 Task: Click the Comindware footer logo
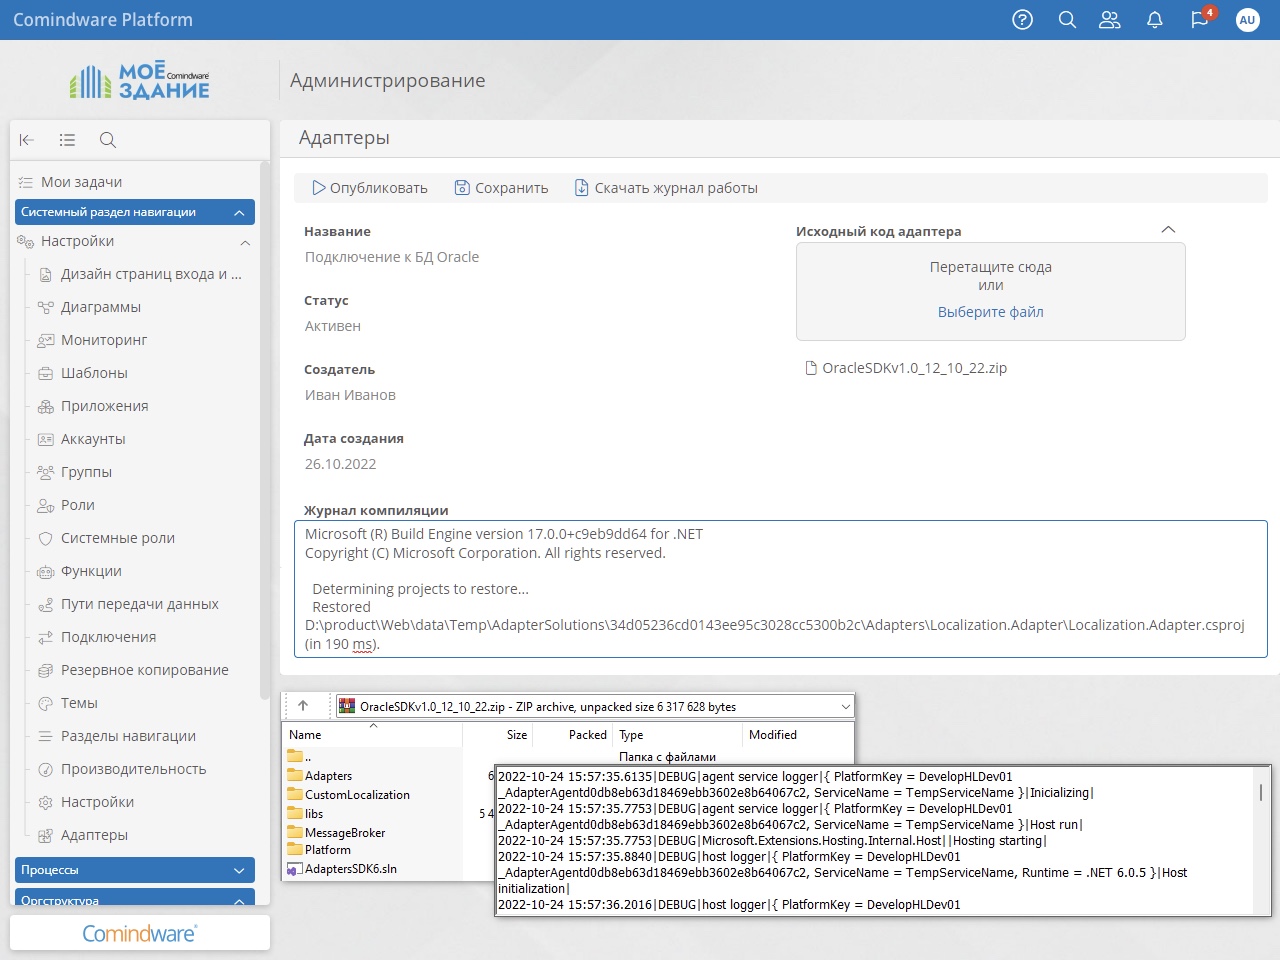pyautogui.click(x=140, y=933)
